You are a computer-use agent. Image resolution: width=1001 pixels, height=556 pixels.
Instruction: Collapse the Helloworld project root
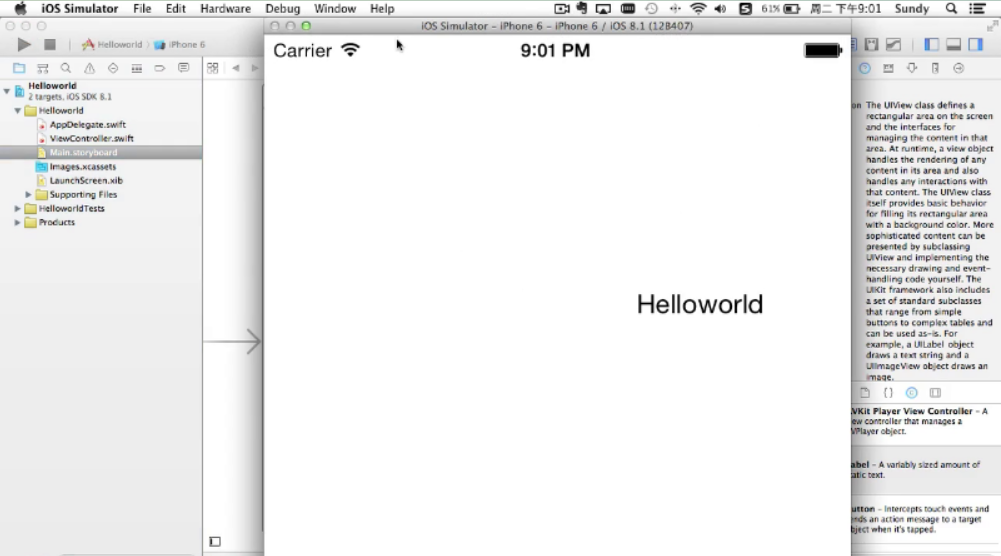(x=7, y=91)
